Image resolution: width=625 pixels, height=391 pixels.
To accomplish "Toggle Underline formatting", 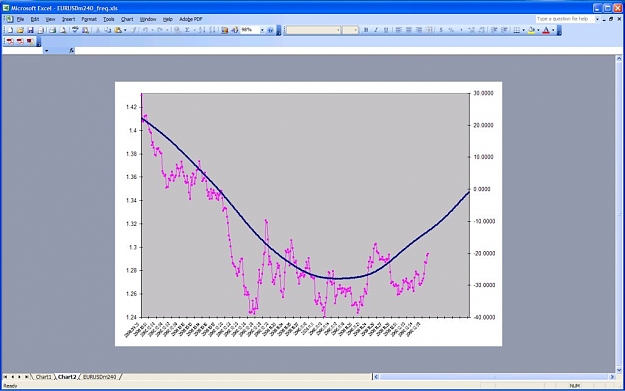I will 386,30.
